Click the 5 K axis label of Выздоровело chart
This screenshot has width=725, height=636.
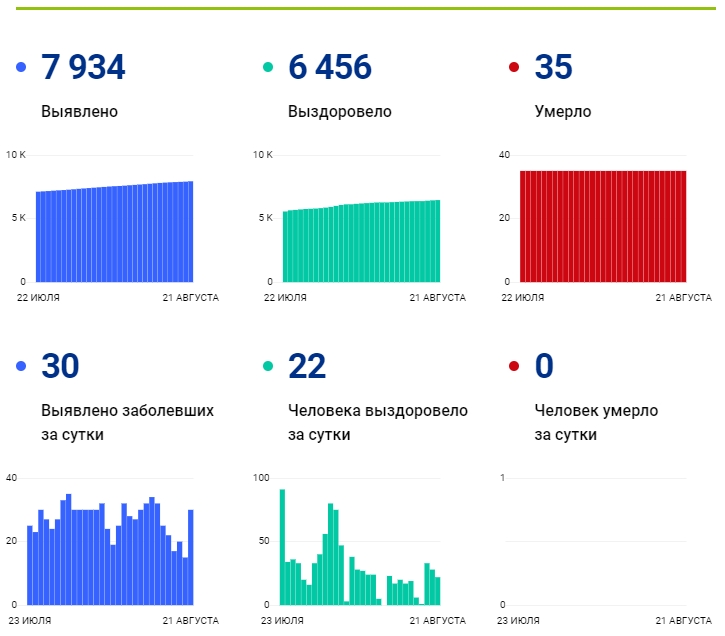pyautogui.click(x=265, y=218)
